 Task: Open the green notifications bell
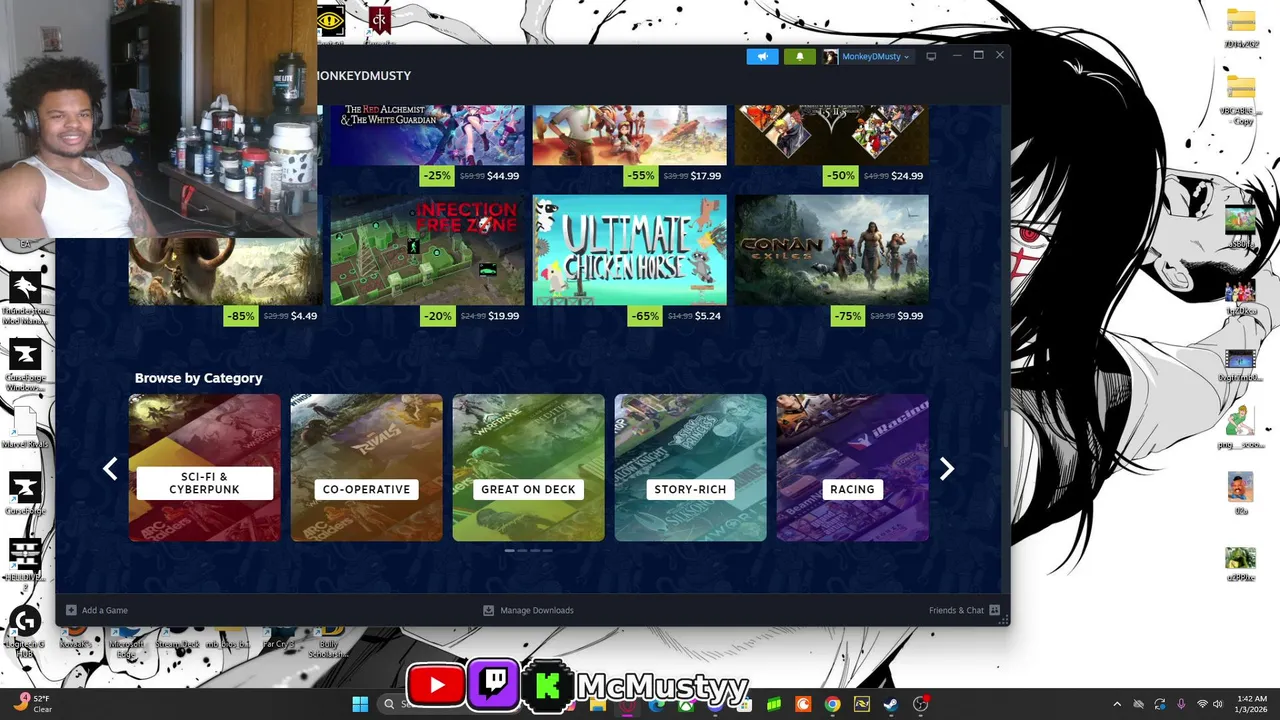pos(799,57)
